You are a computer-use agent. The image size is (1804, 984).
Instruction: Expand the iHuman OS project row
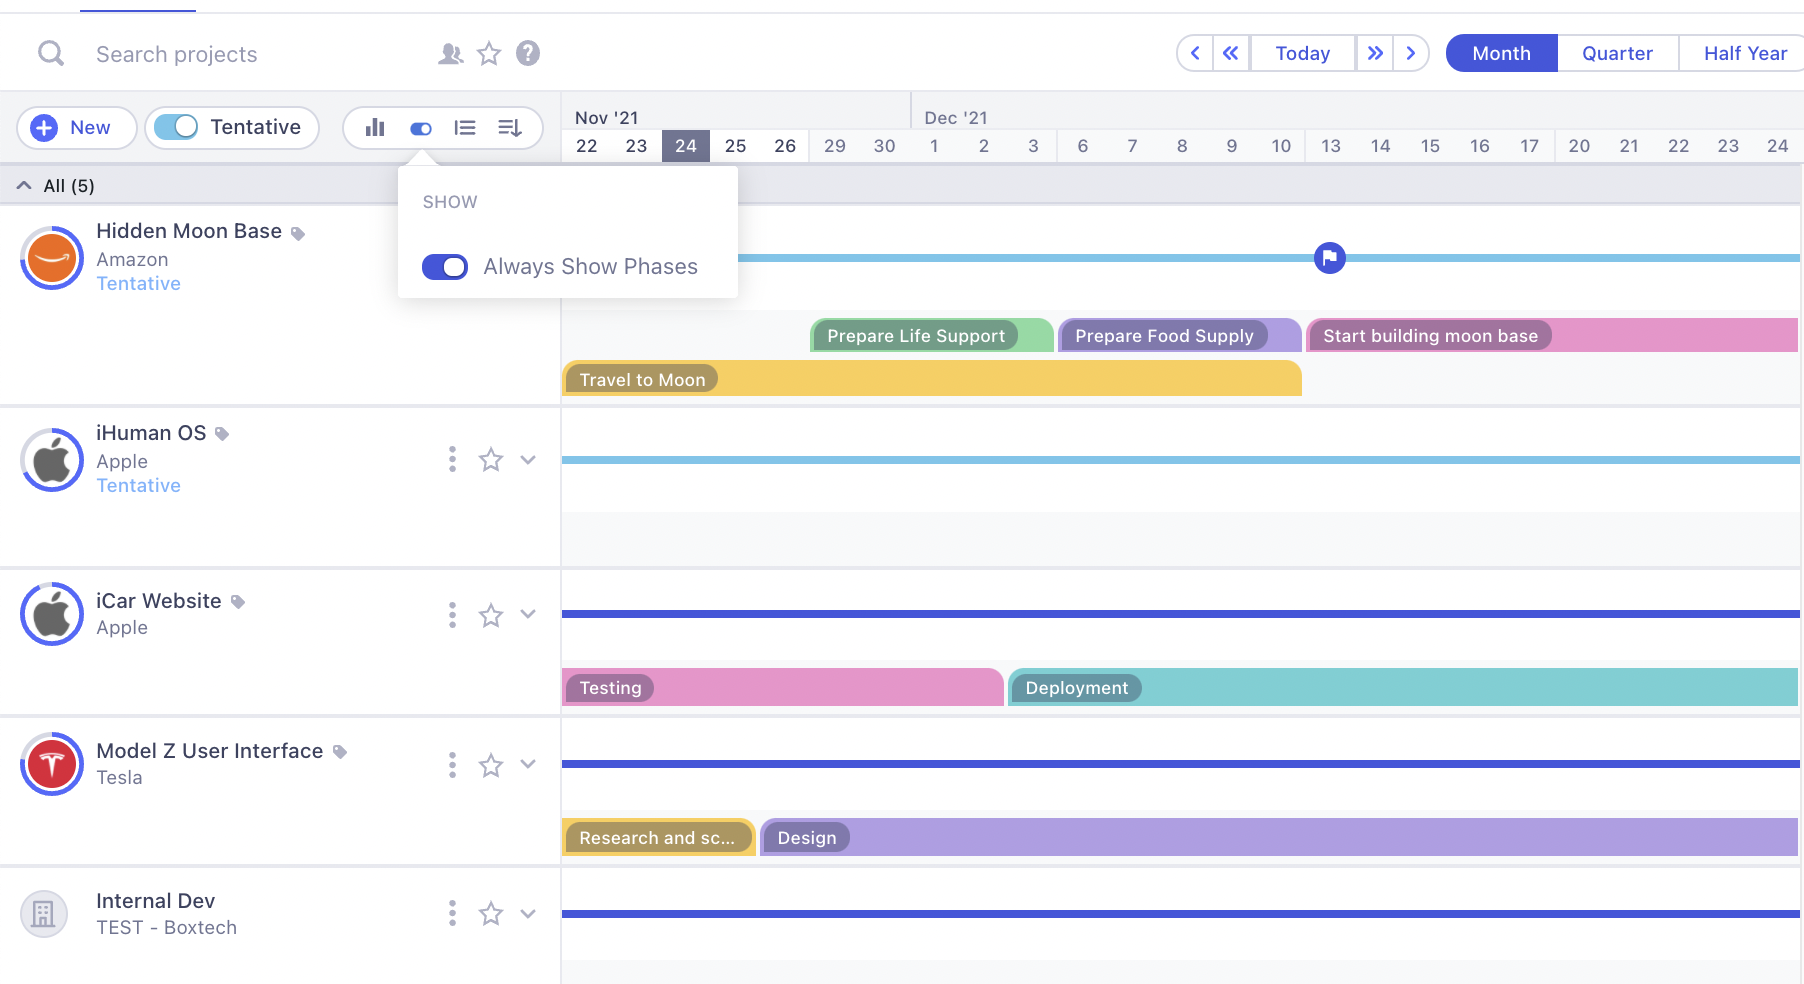pyautogui.click(x=528, y=459)
